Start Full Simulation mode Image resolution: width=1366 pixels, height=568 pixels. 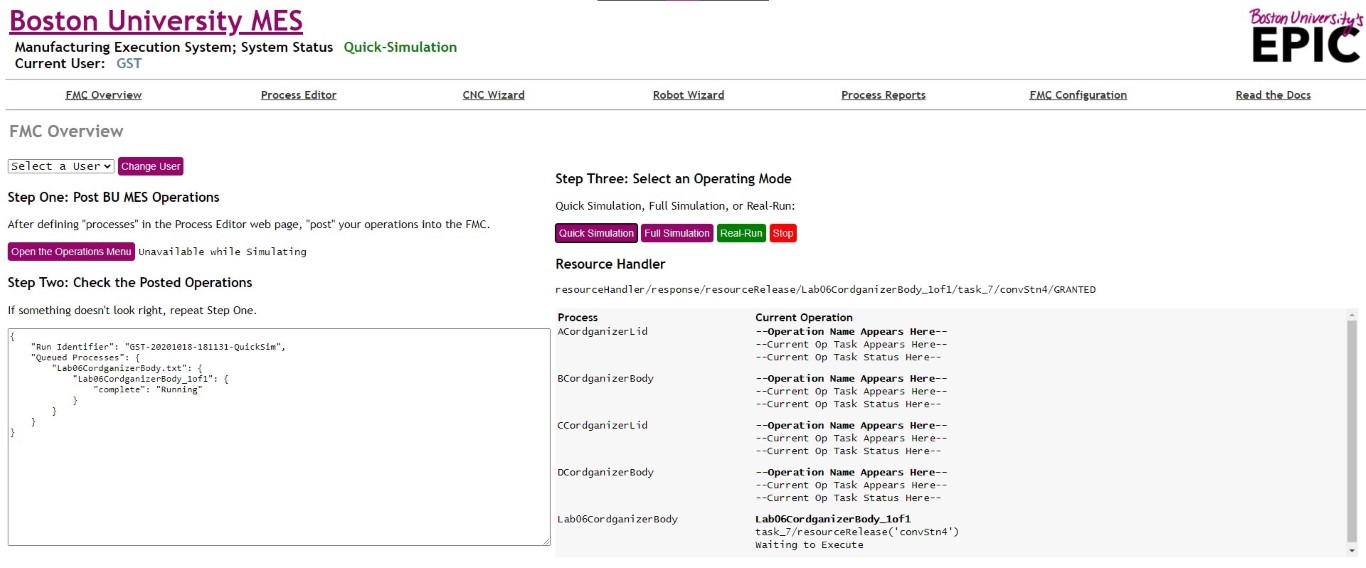click(677, 233)
